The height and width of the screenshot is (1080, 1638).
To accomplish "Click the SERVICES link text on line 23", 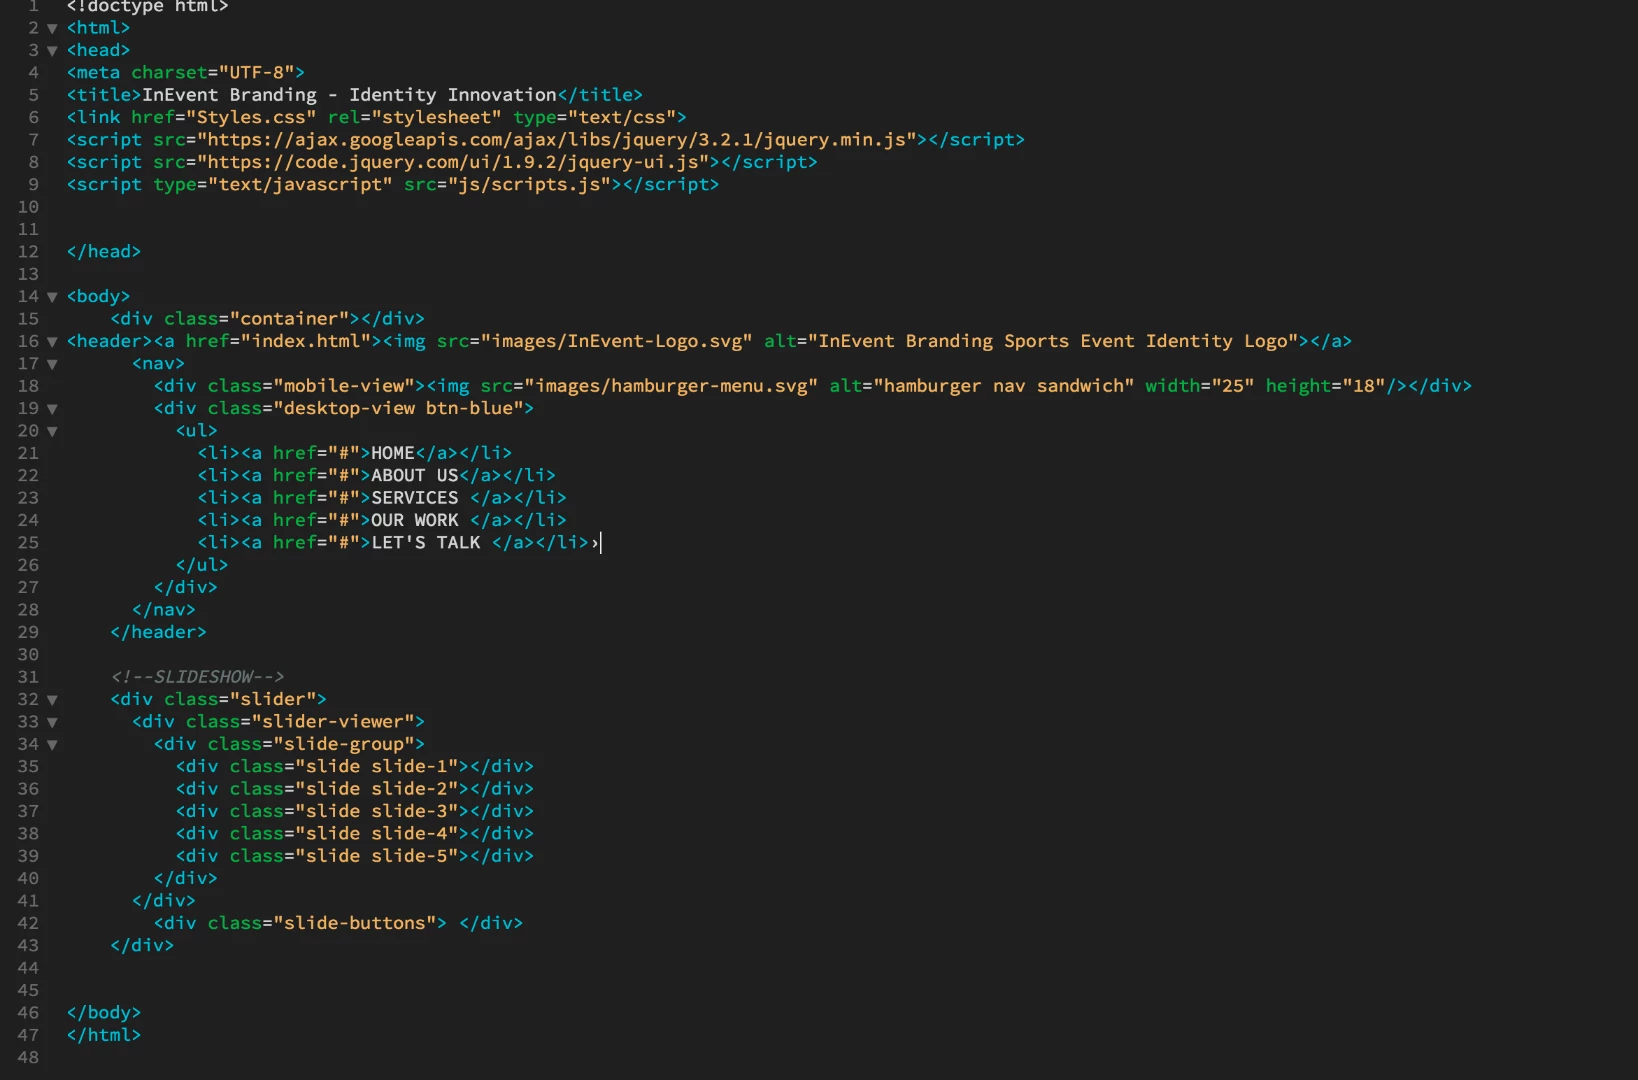I will (415, 498).
